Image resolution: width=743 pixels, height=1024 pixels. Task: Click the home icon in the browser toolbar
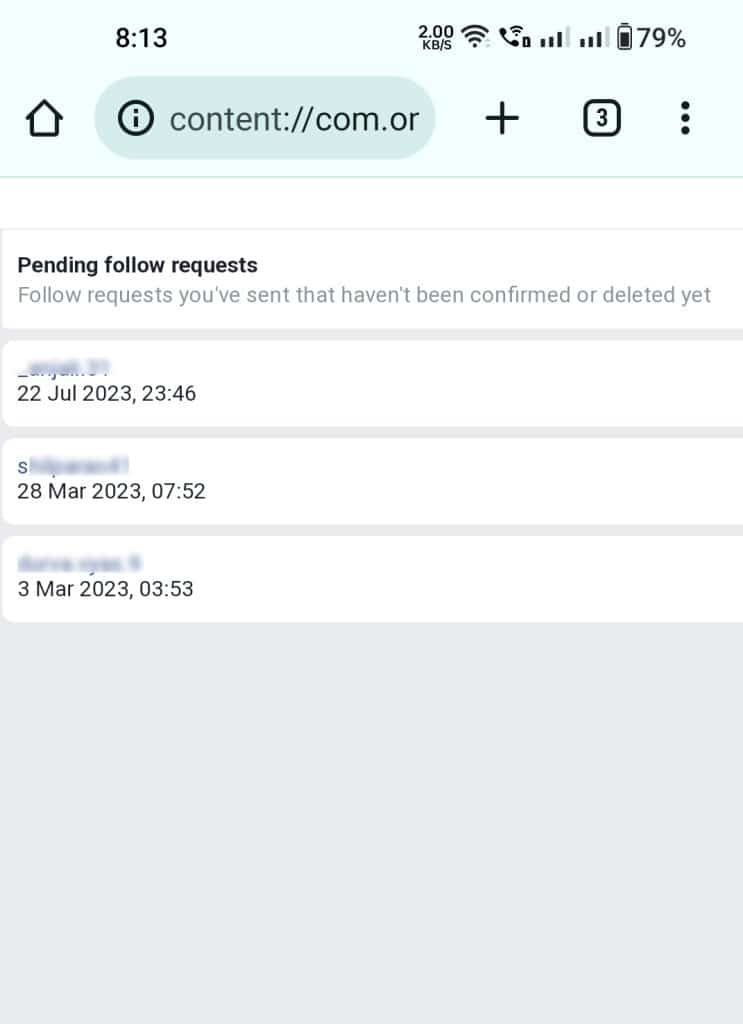tap(42, 117)
